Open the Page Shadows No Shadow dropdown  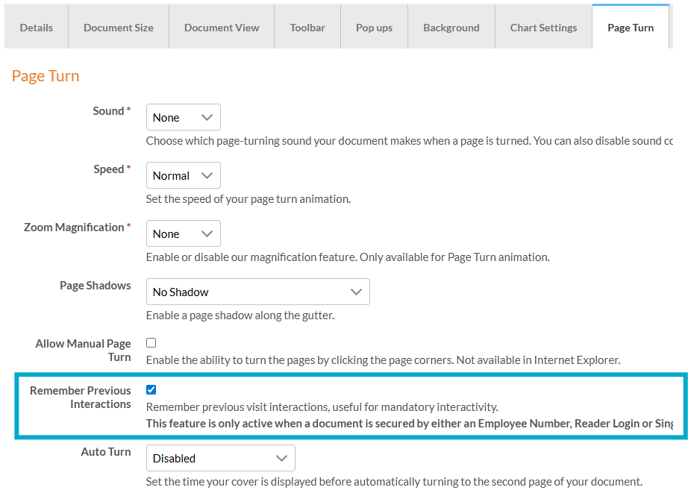pos(257,292)
